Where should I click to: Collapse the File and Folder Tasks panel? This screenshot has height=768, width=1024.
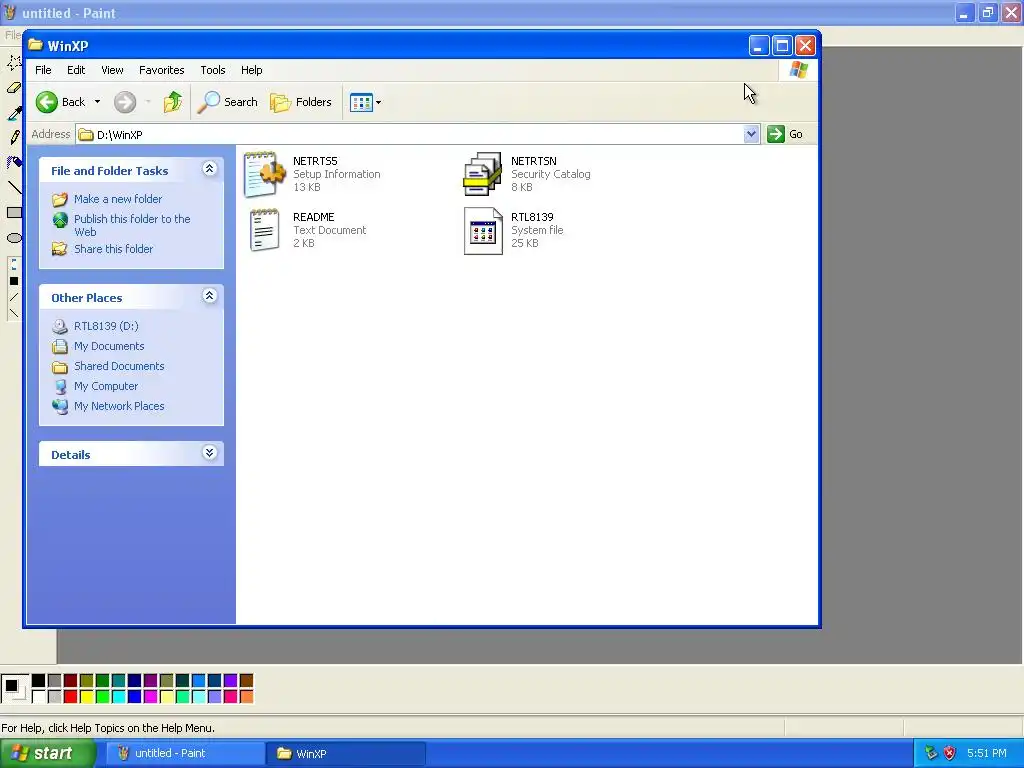coord(210,169)
